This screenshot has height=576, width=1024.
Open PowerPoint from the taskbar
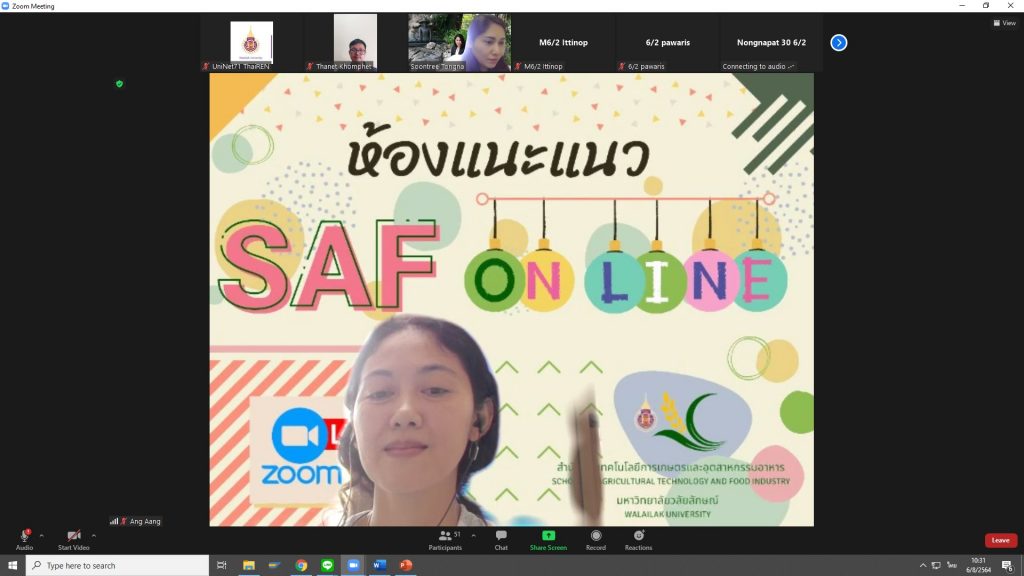pyautogui.click(x=405, y=565)
